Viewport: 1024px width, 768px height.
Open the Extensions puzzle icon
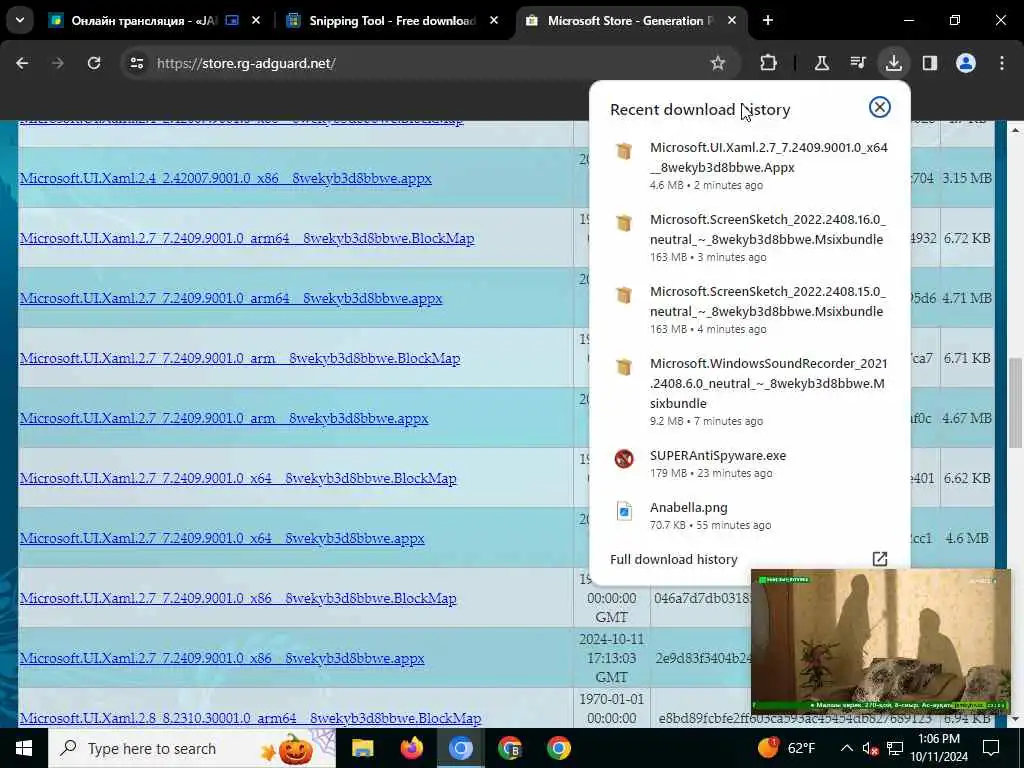tap(769, 63)
